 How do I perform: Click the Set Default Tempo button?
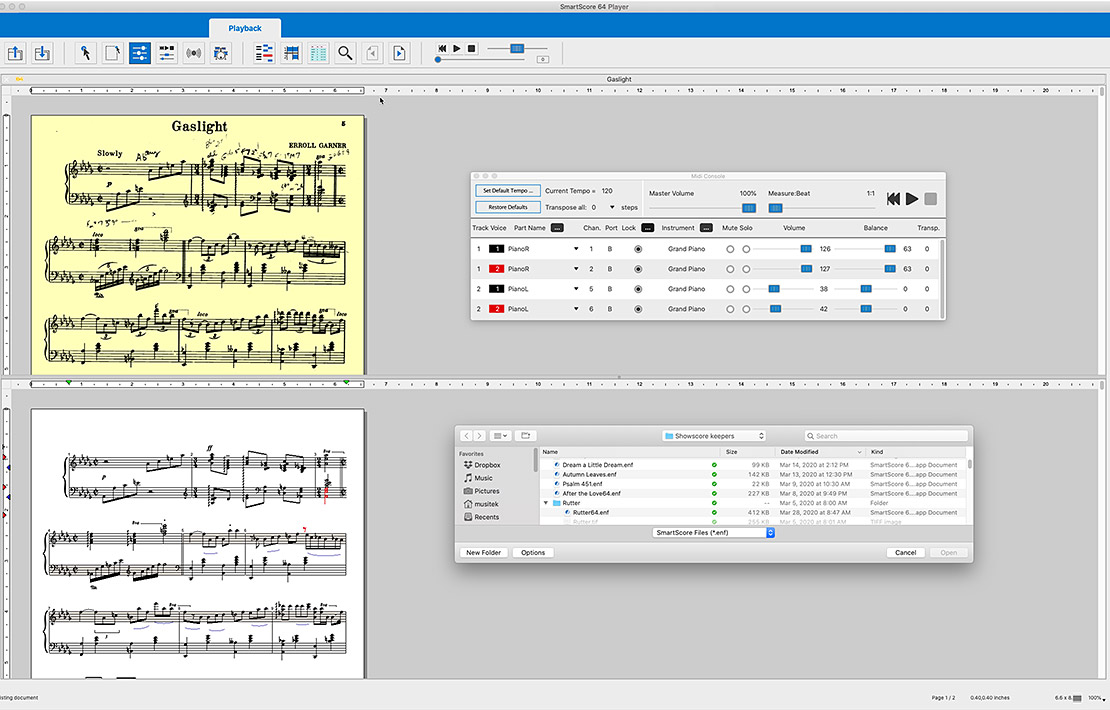(508, 190)
